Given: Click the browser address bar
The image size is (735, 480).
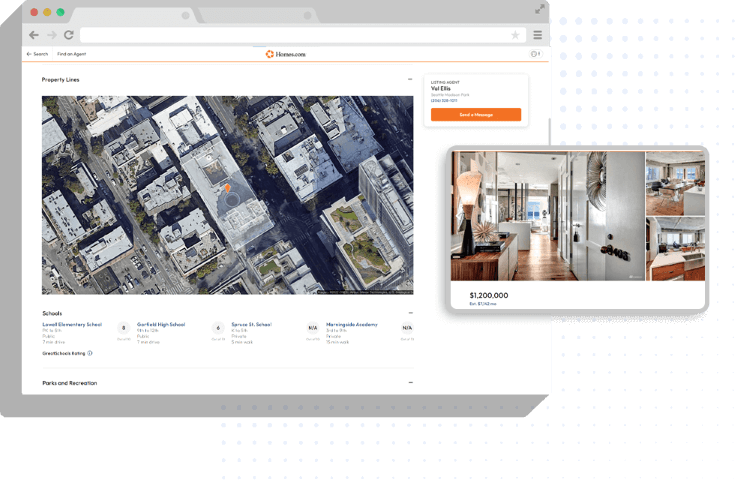Looking at the screenshot, I should coord(302,35).
